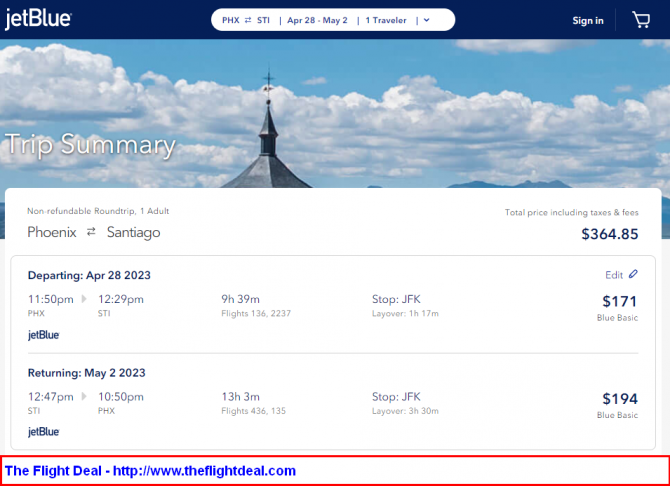Click Returning: May 2 2023 heading
The height and width of the screenshot is (486, 670).
click(x=87, y=373)
